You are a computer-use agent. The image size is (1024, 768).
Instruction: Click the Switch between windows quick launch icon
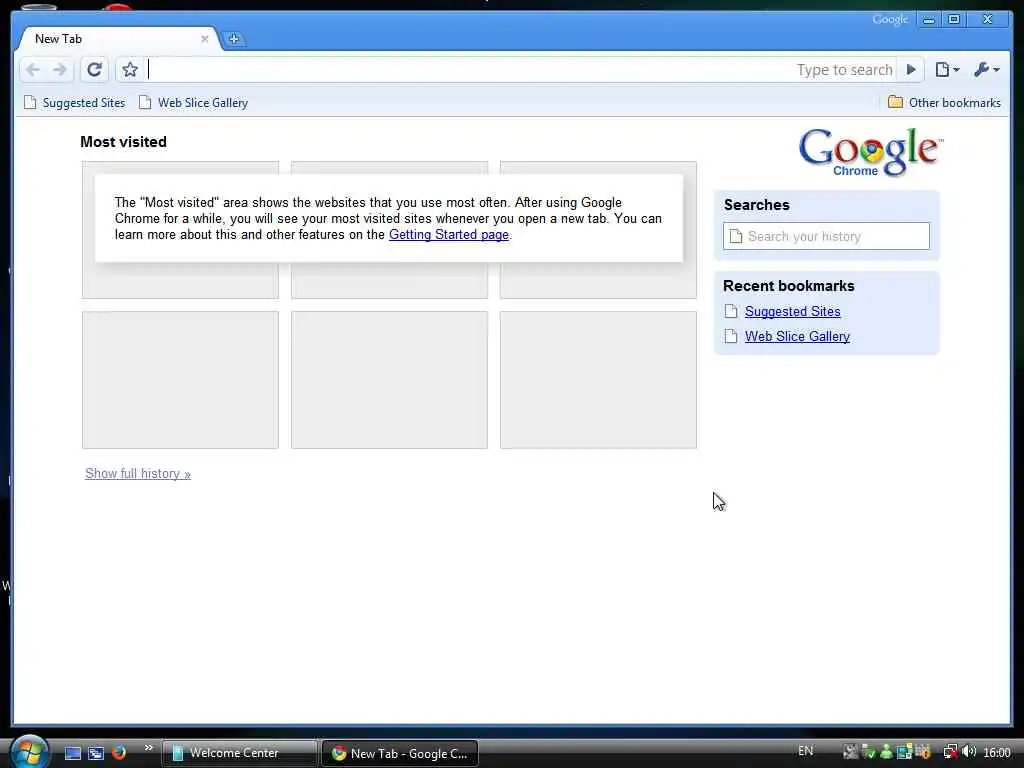coord(96,753)
